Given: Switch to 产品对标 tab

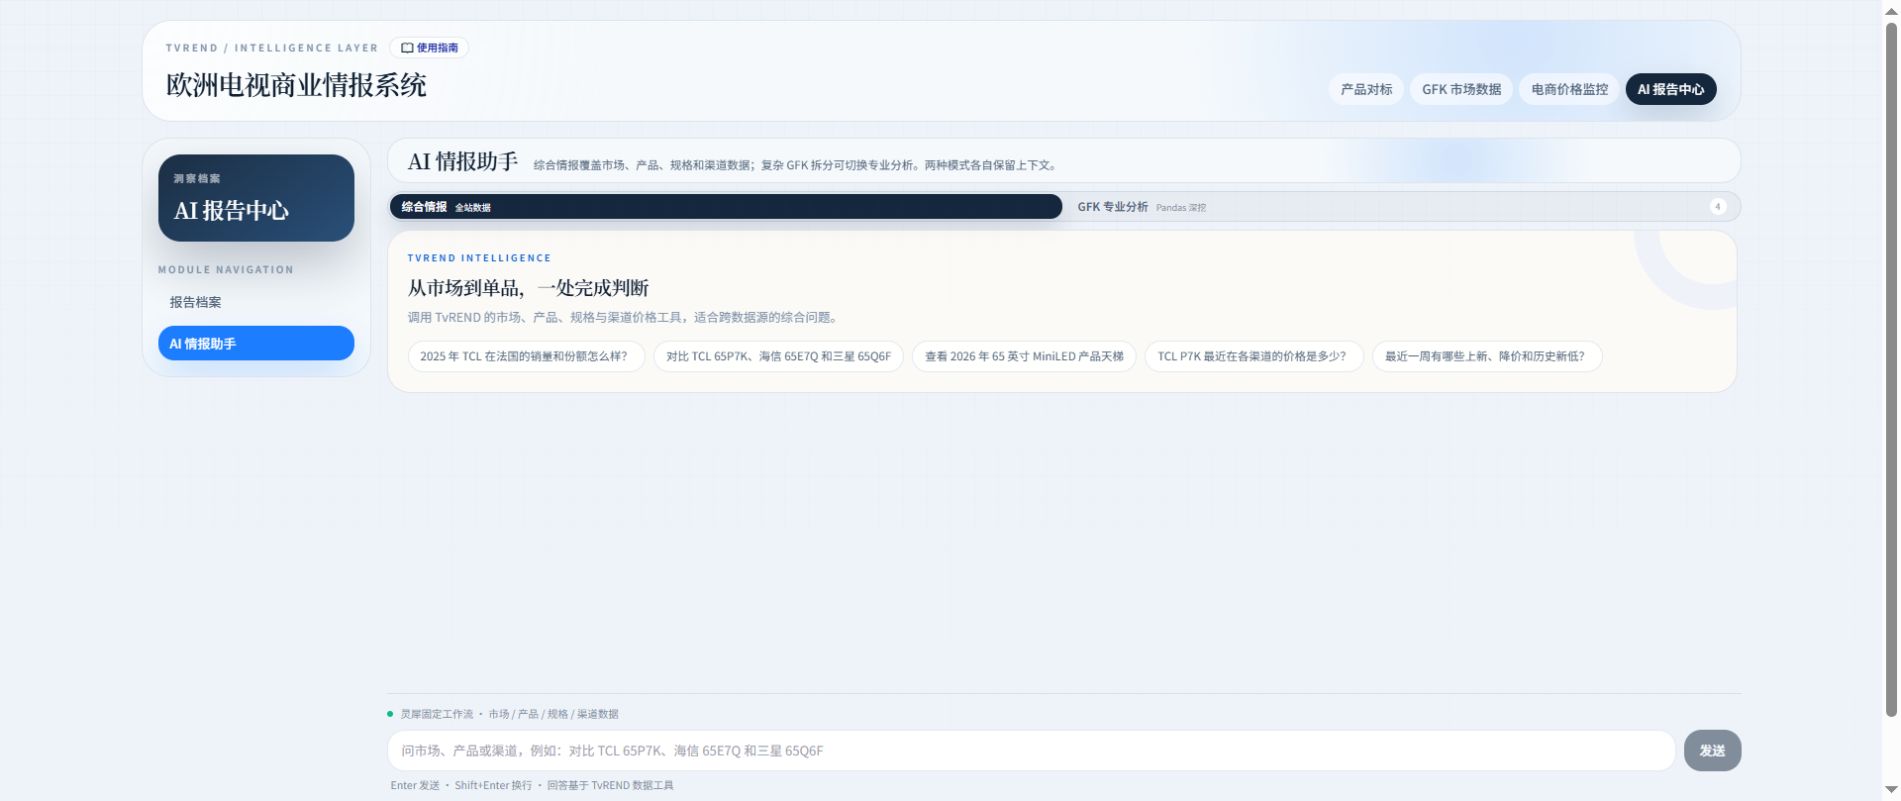Looking at the screenshot, I should tap(1366, 89).
